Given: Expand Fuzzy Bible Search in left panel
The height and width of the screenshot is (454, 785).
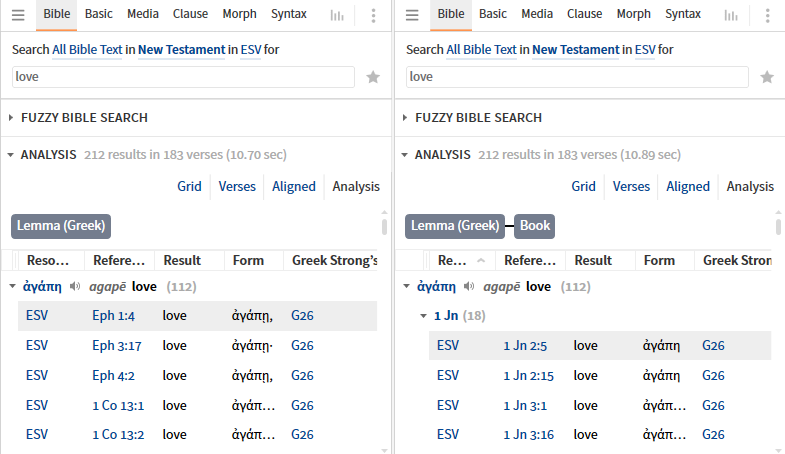Looking at the screenshot, I should point(11,118).
